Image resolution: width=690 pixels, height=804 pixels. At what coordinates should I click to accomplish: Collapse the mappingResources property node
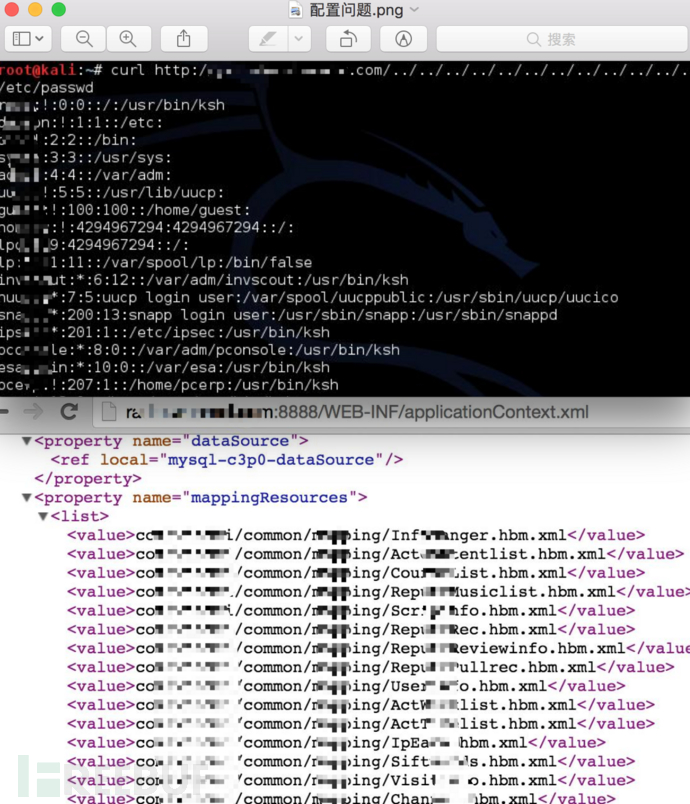click(x=27, y=497)
